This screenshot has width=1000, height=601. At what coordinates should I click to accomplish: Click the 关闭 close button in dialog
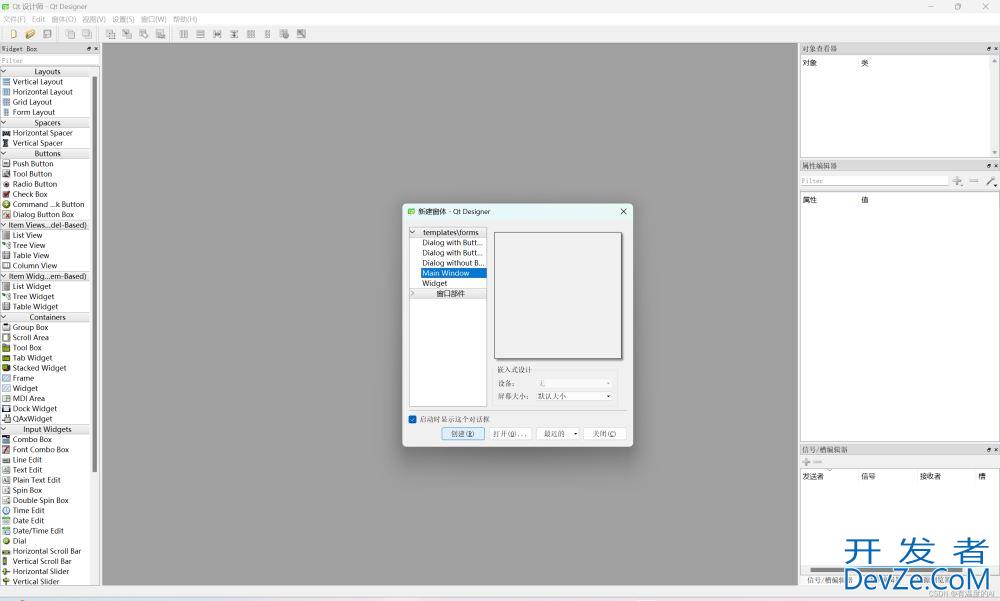pos(605,434)
